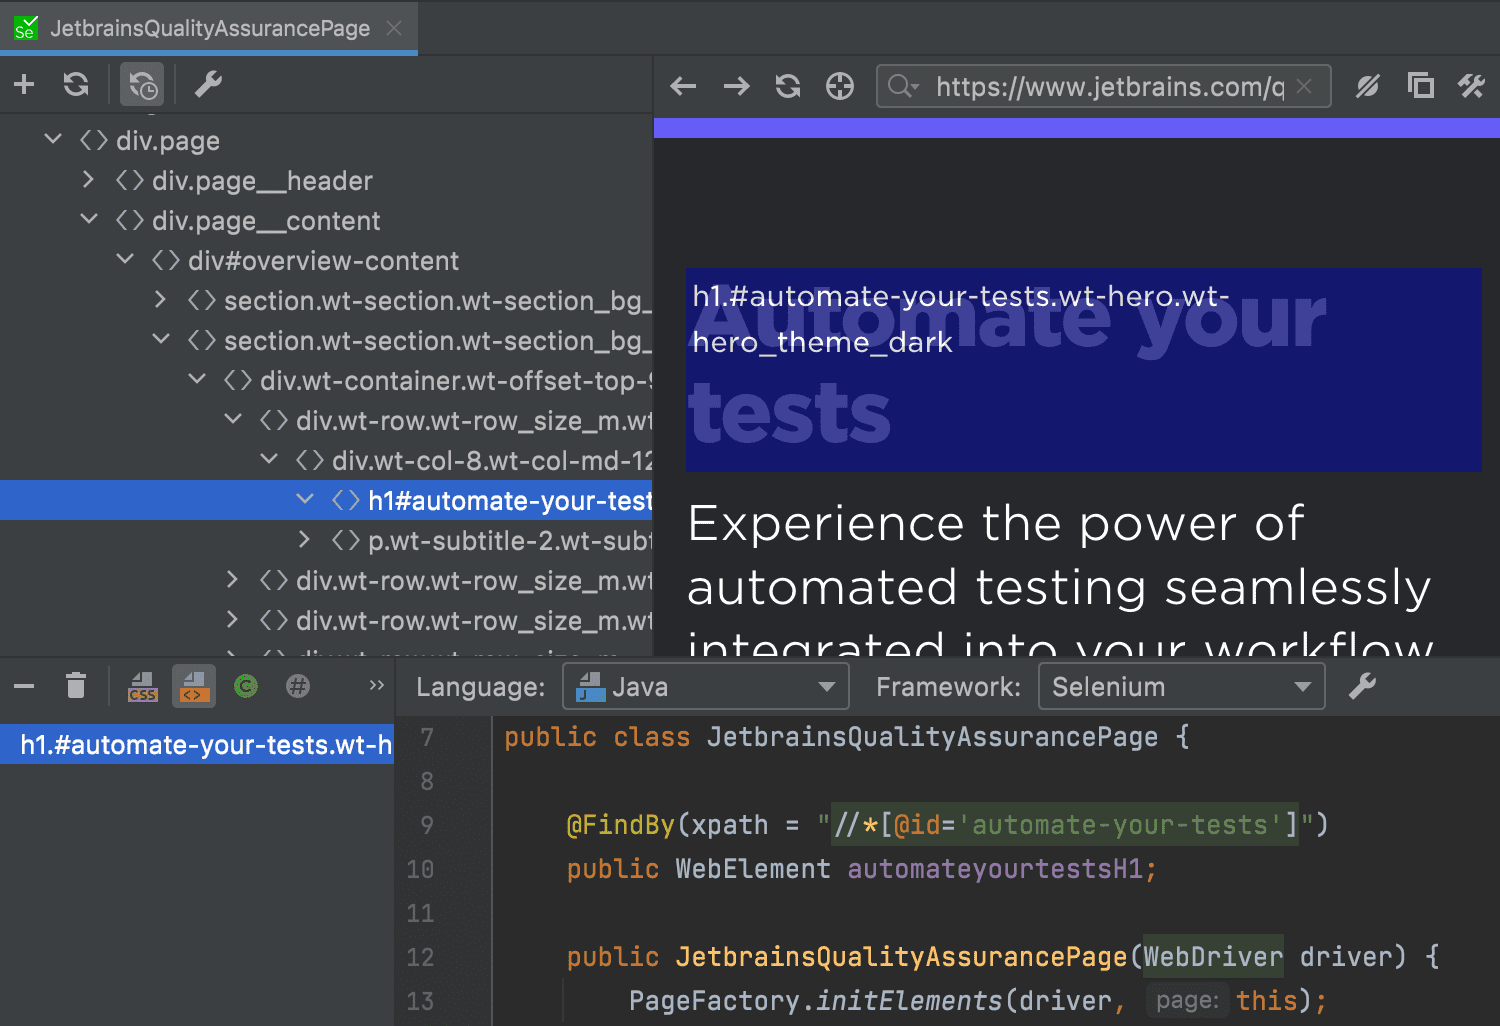Collapse the div.wt-col-8.wt-col-md-12 node
The image size is (1500, 1026).
point(269,460)
